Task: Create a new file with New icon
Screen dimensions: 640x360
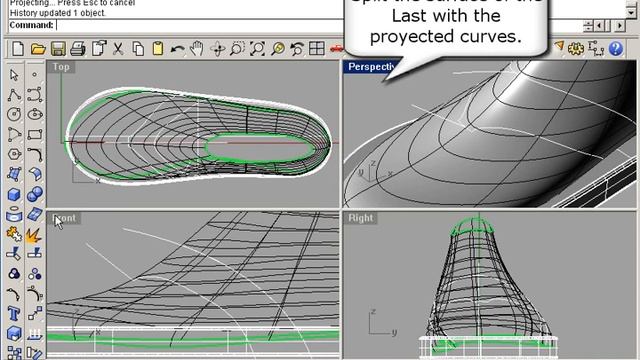Action: click(18, 49)
